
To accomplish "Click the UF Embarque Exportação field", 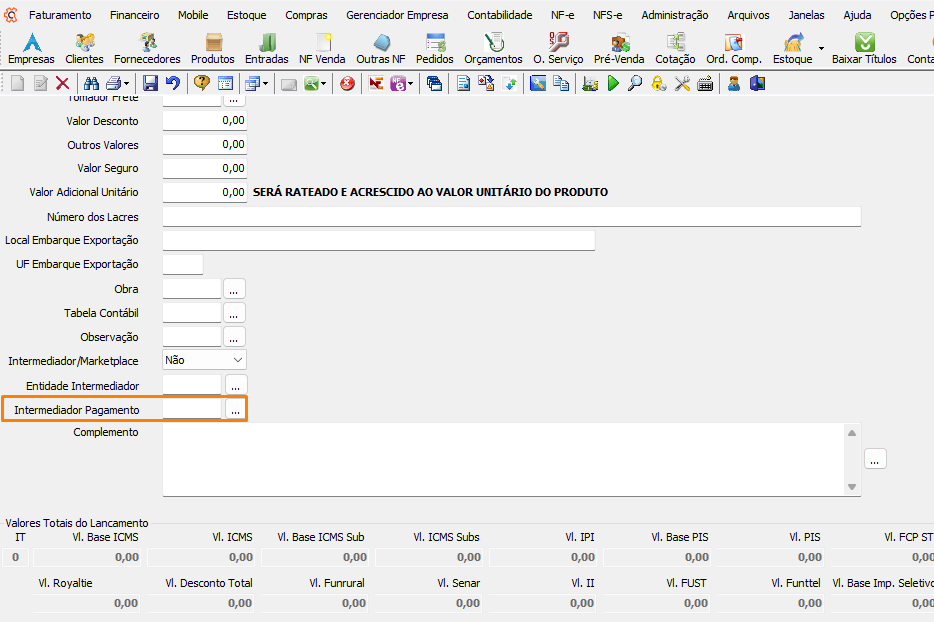I will [183, 265].
